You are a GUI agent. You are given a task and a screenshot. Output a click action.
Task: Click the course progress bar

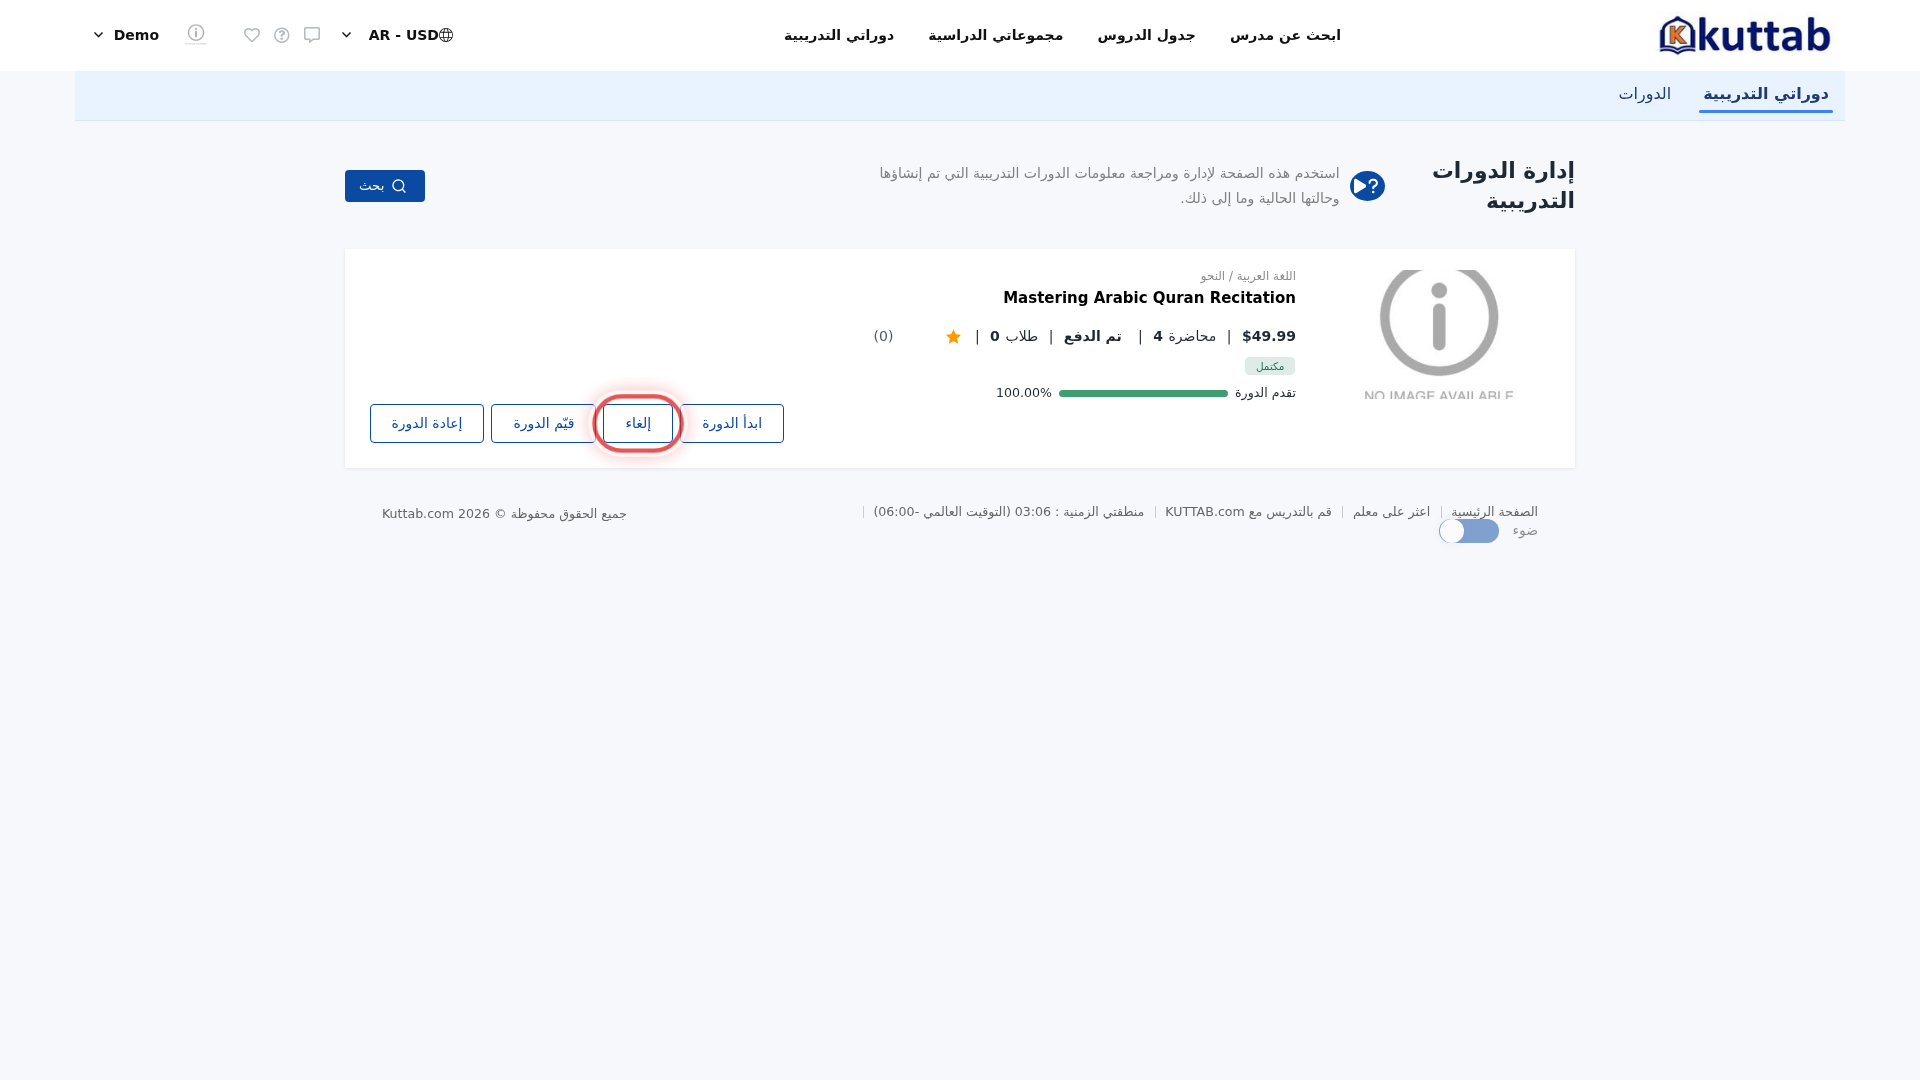point(1143,394)
